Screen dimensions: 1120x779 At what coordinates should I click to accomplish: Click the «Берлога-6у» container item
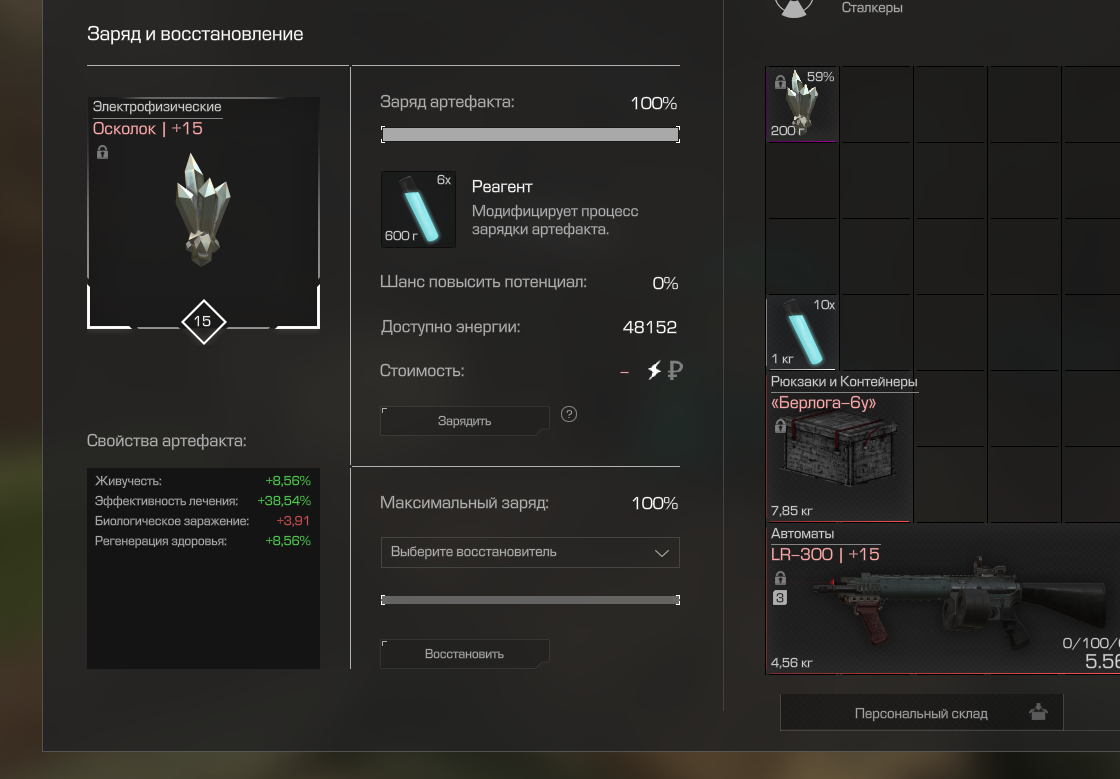click(x=839, y=448)
